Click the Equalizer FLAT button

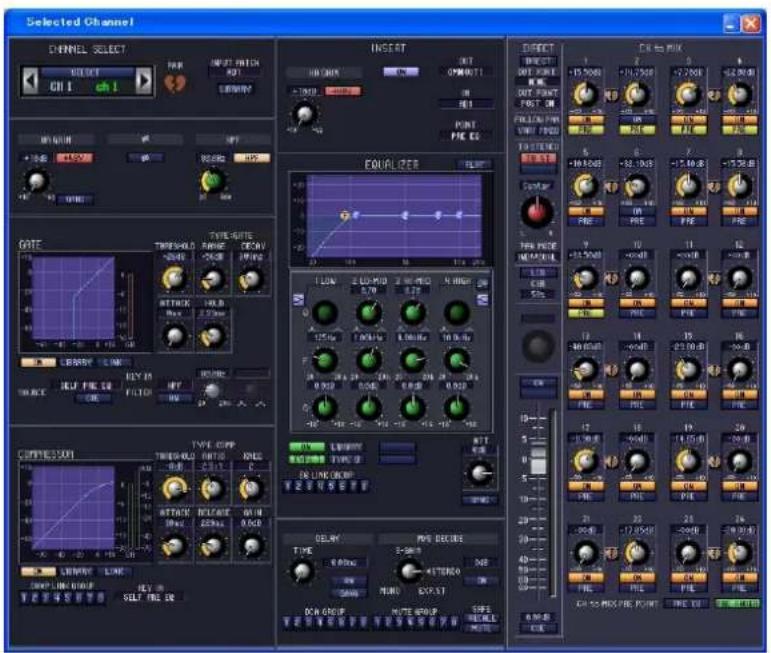point(475,165)
